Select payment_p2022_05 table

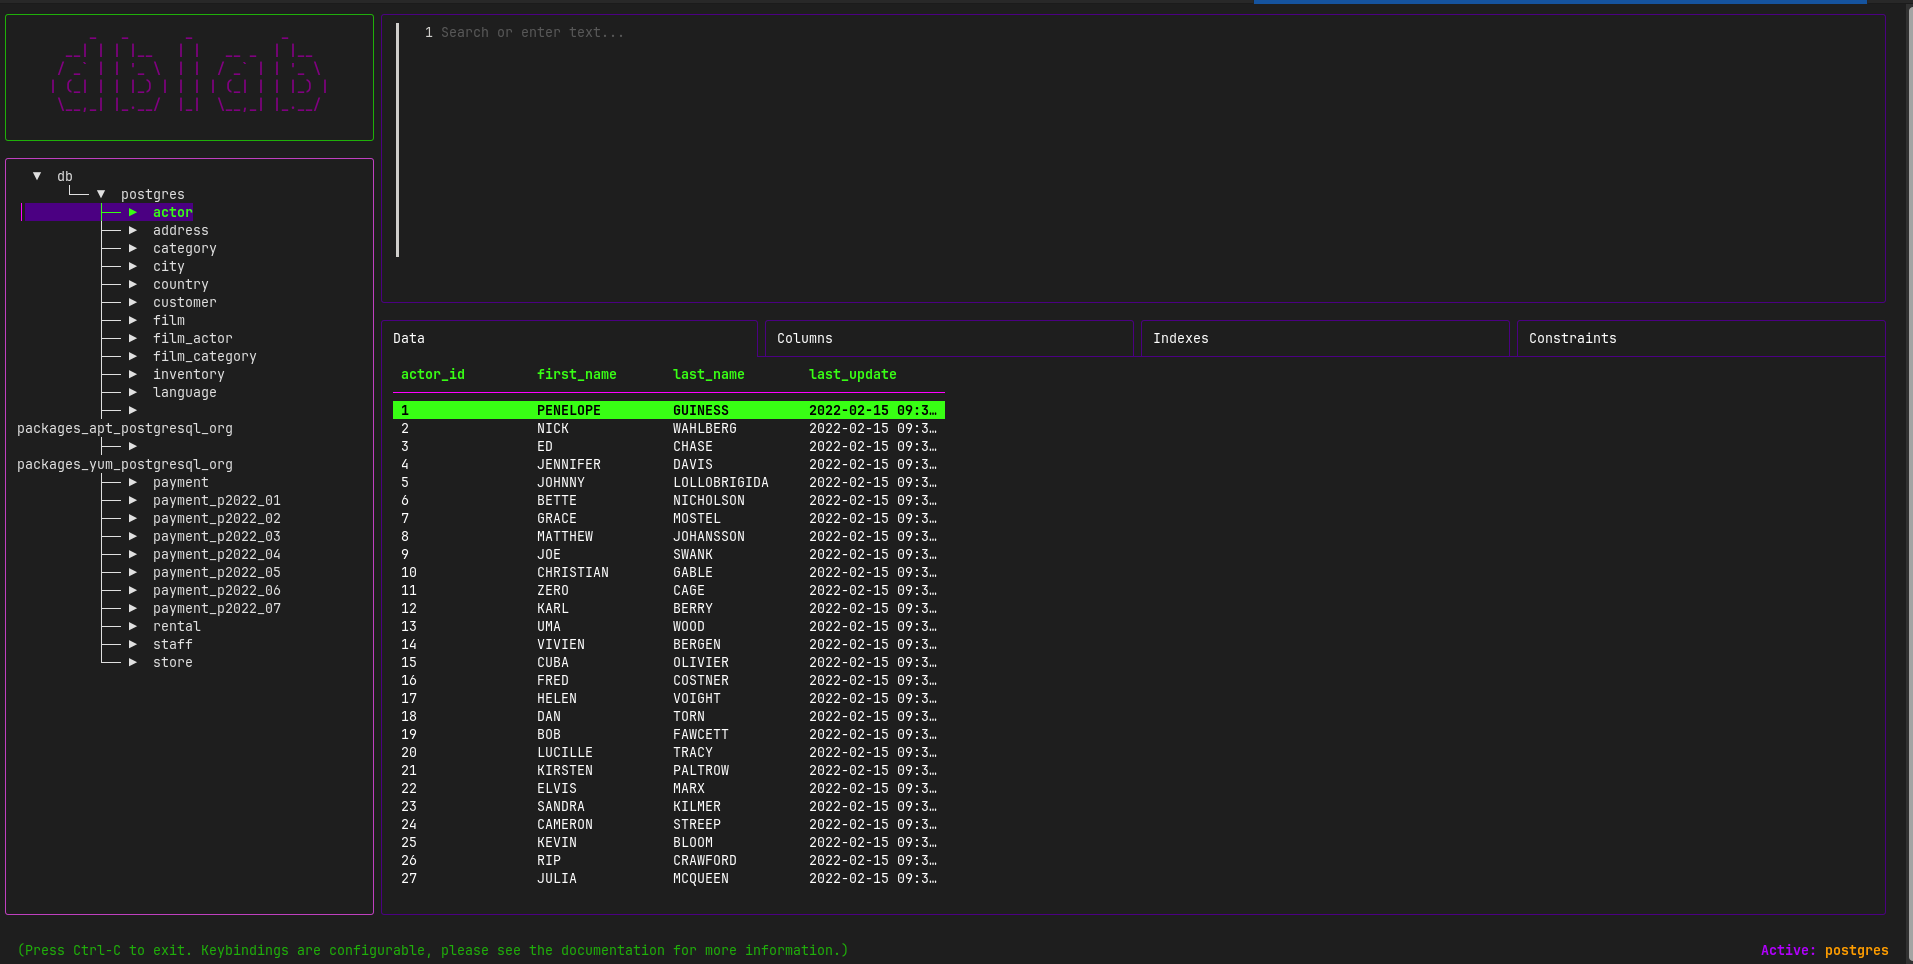pyautogui.click(x=217, y=572)
